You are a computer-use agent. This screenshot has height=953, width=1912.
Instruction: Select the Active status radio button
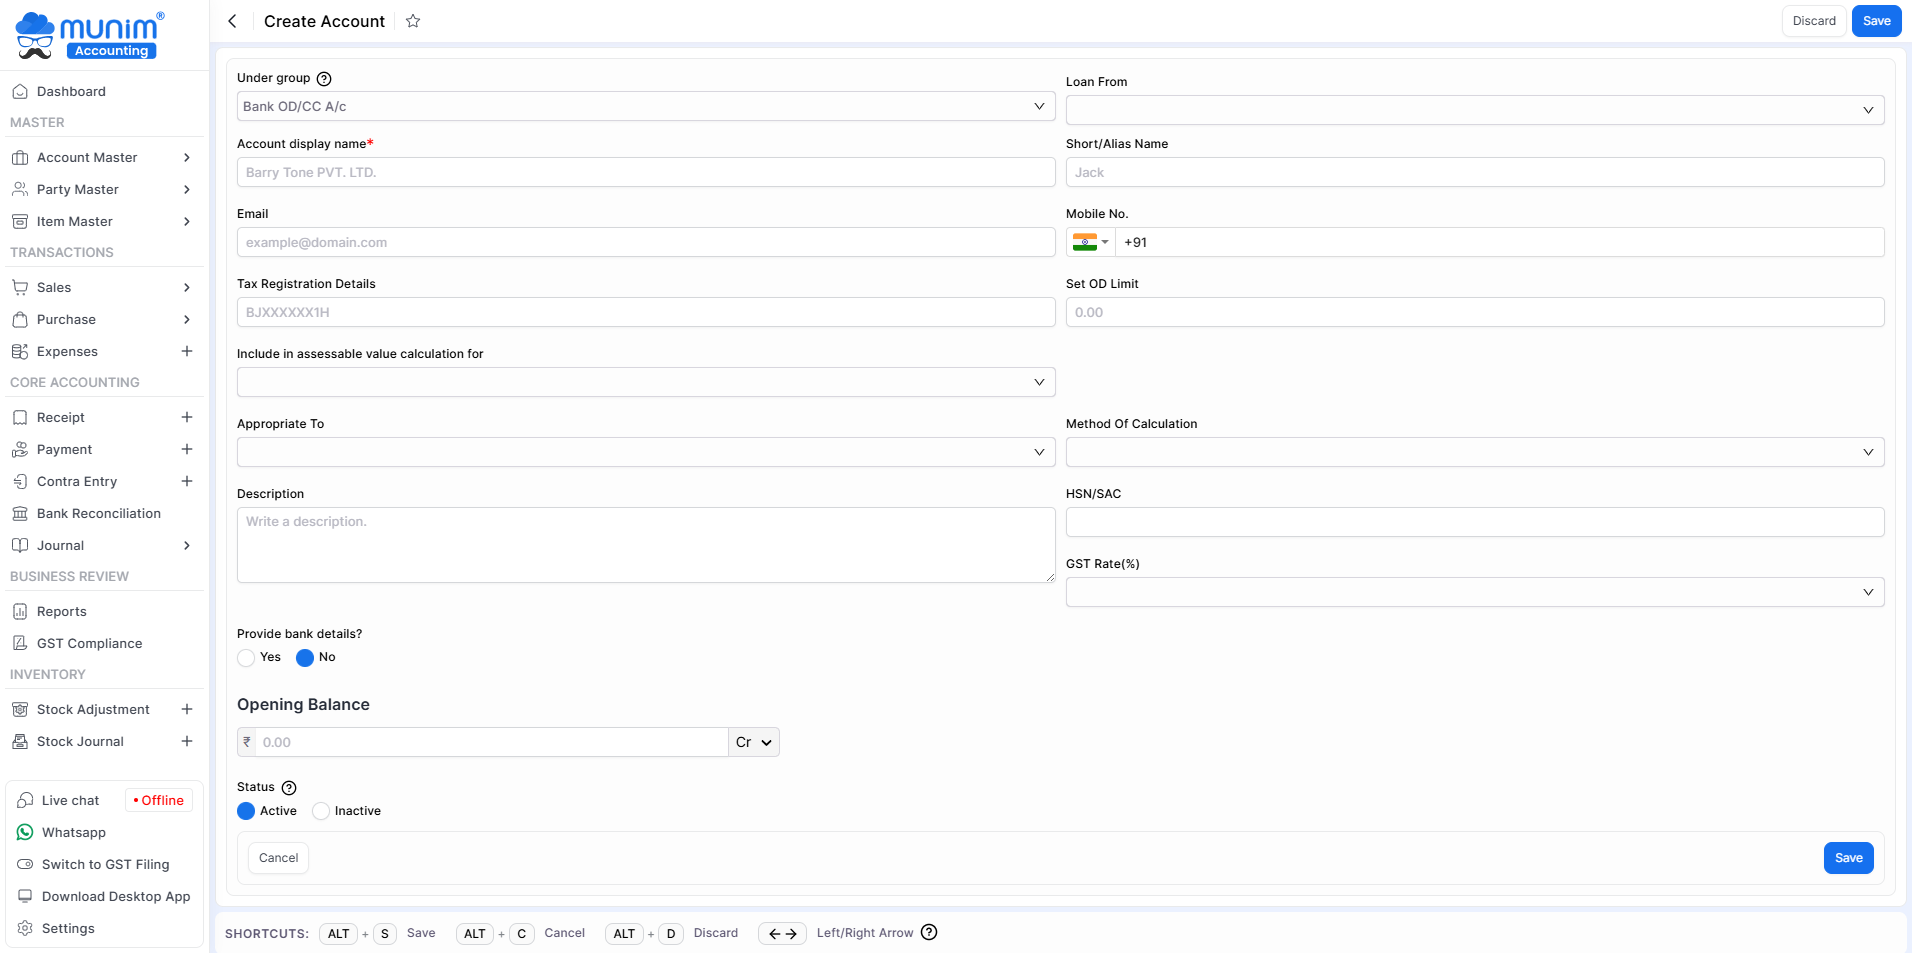click(x=246, y=811)
